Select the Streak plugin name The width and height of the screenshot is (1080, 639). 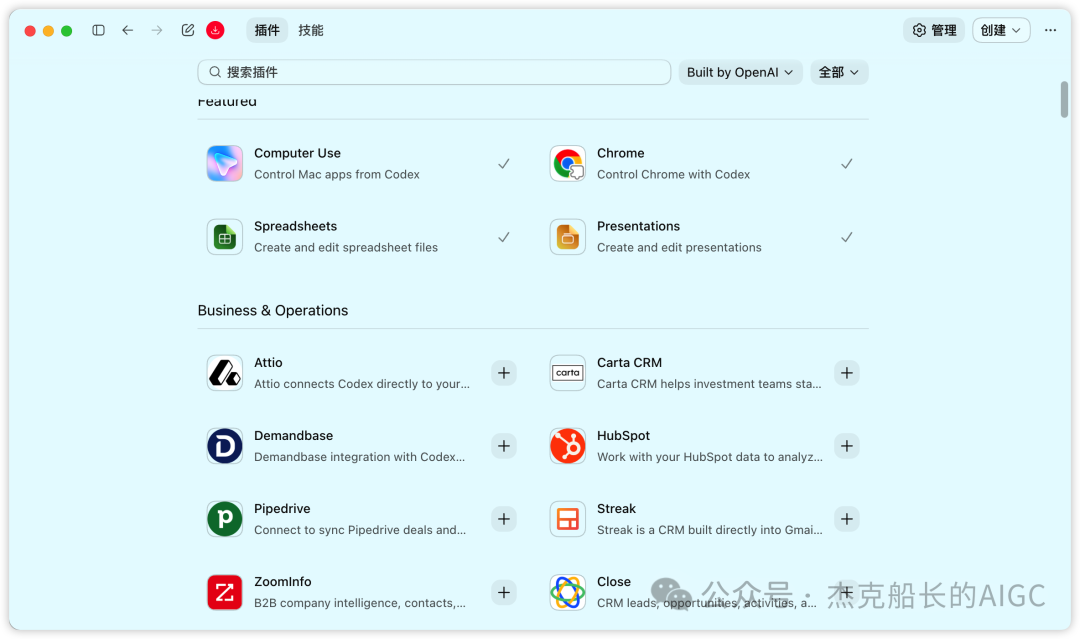[616, 508]
